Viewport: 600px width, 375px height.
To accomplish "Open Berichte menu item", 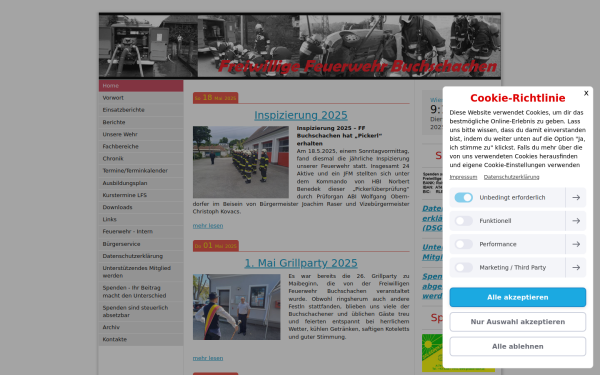I will pos(141,122).
